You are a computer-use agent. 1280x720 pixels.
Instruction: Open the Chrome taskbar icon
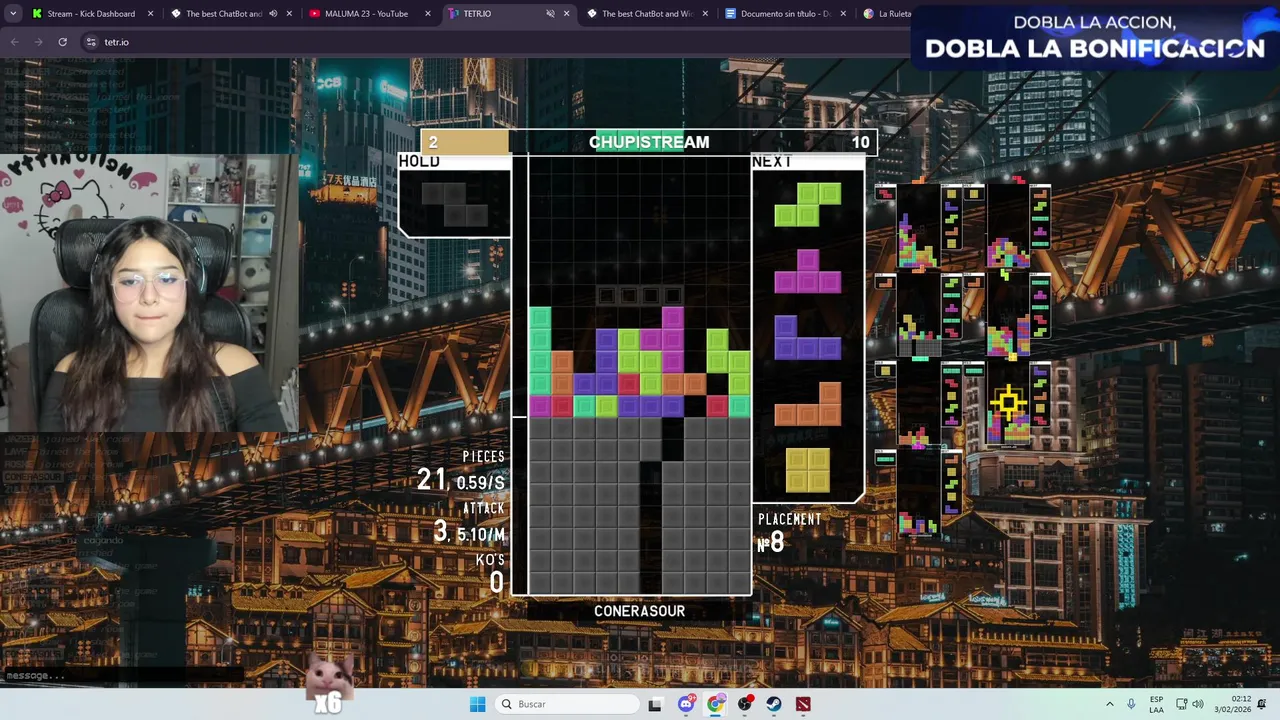pos(715,704)
